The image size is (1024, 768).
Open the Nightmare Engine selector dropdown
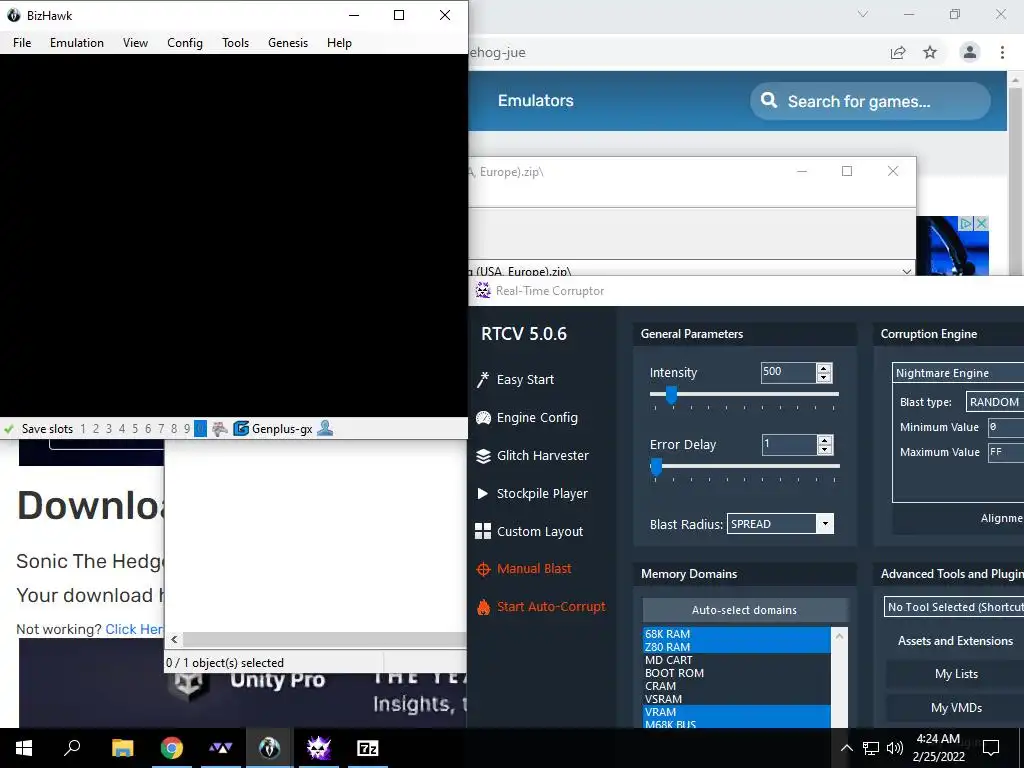958,373
